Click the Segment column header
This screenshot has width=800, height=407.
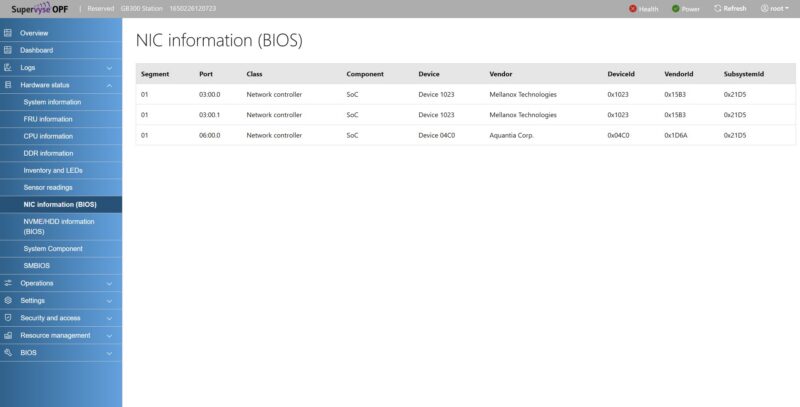point(155,74)
